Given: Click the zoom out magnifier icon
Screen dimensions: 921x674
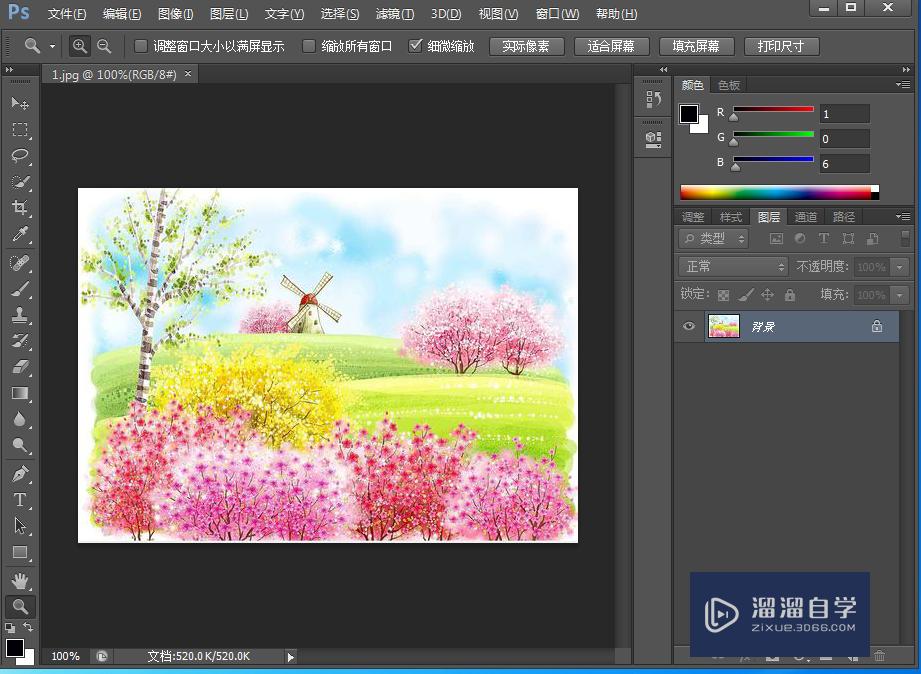Looking at the screenshot, I should tap(104, 46).
